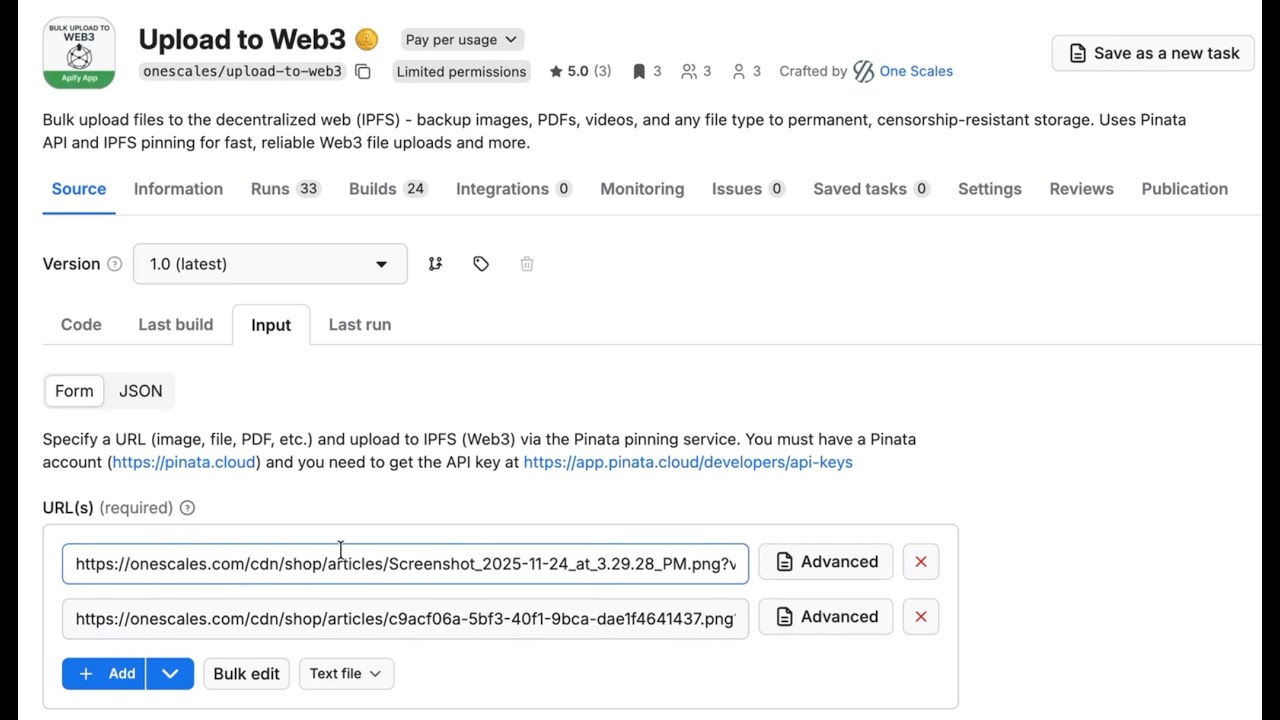
Task: Click the c9acf06a URL input field
Action: (405, 619)
